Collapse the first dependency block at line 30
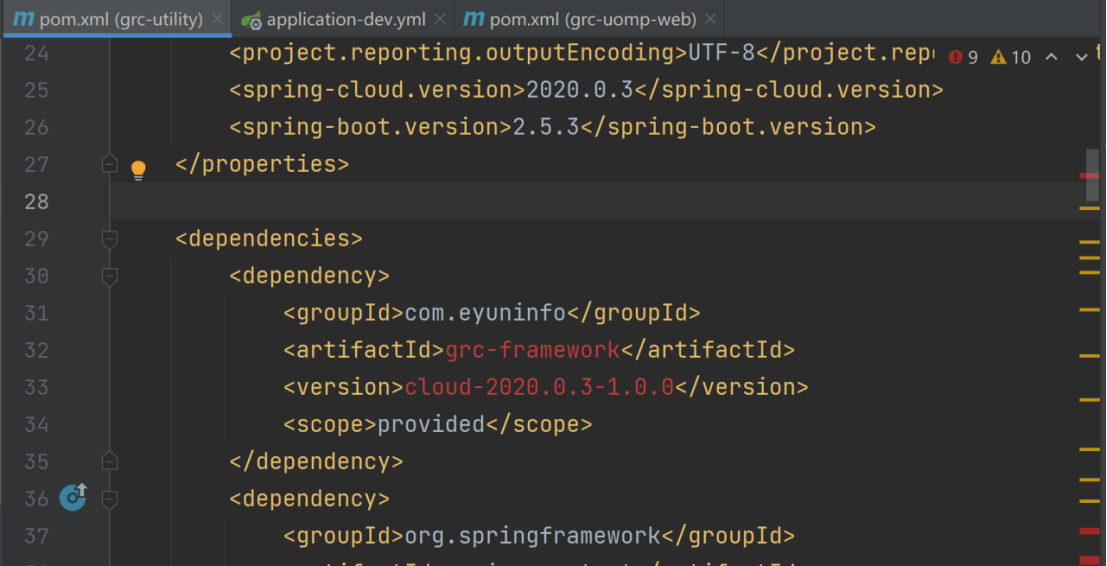 (110, 276)
